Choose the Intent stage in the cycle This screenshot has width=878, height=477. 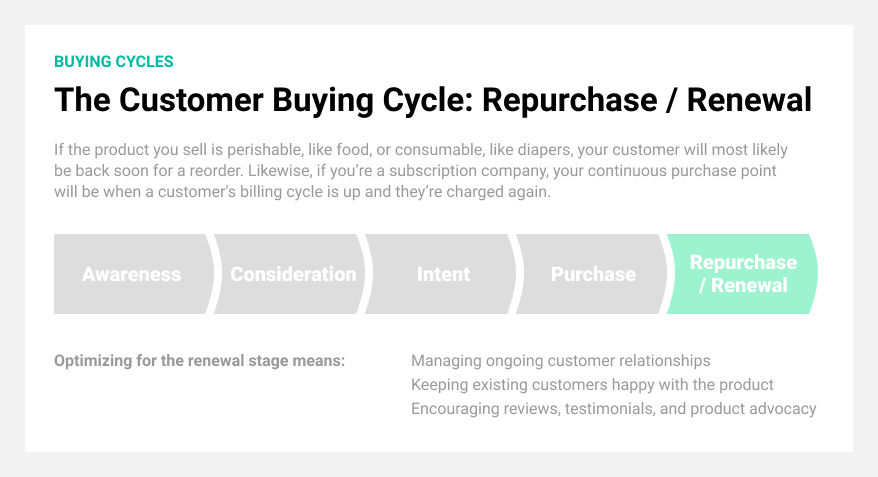pyautogui.click(x=443, y=274)
